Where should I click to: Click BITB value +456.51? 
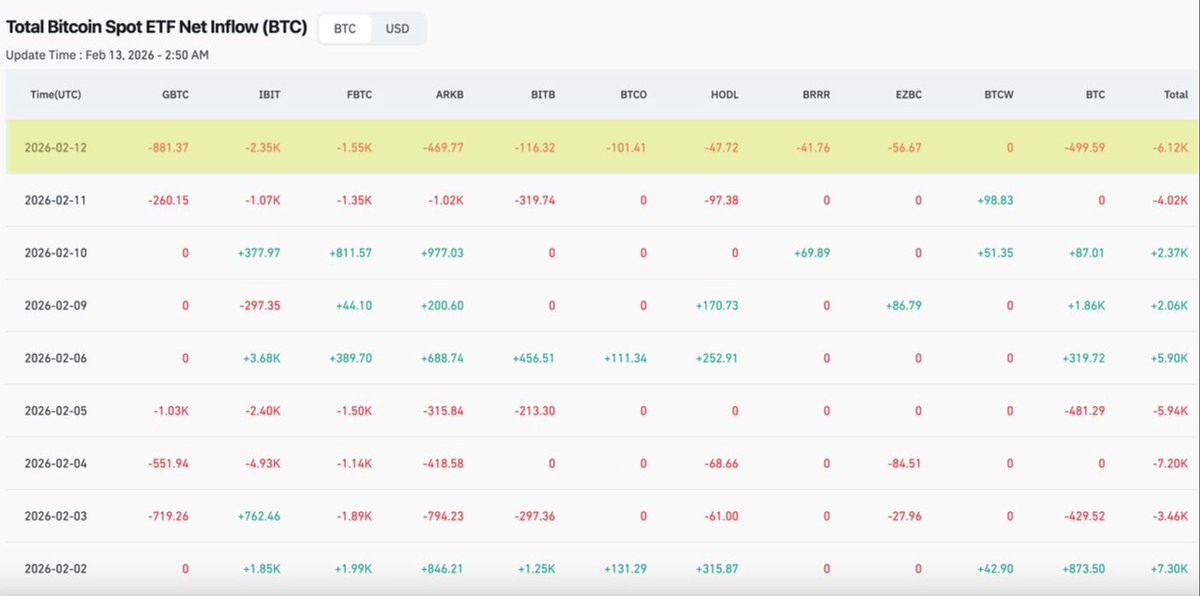(x=534, y=358)
